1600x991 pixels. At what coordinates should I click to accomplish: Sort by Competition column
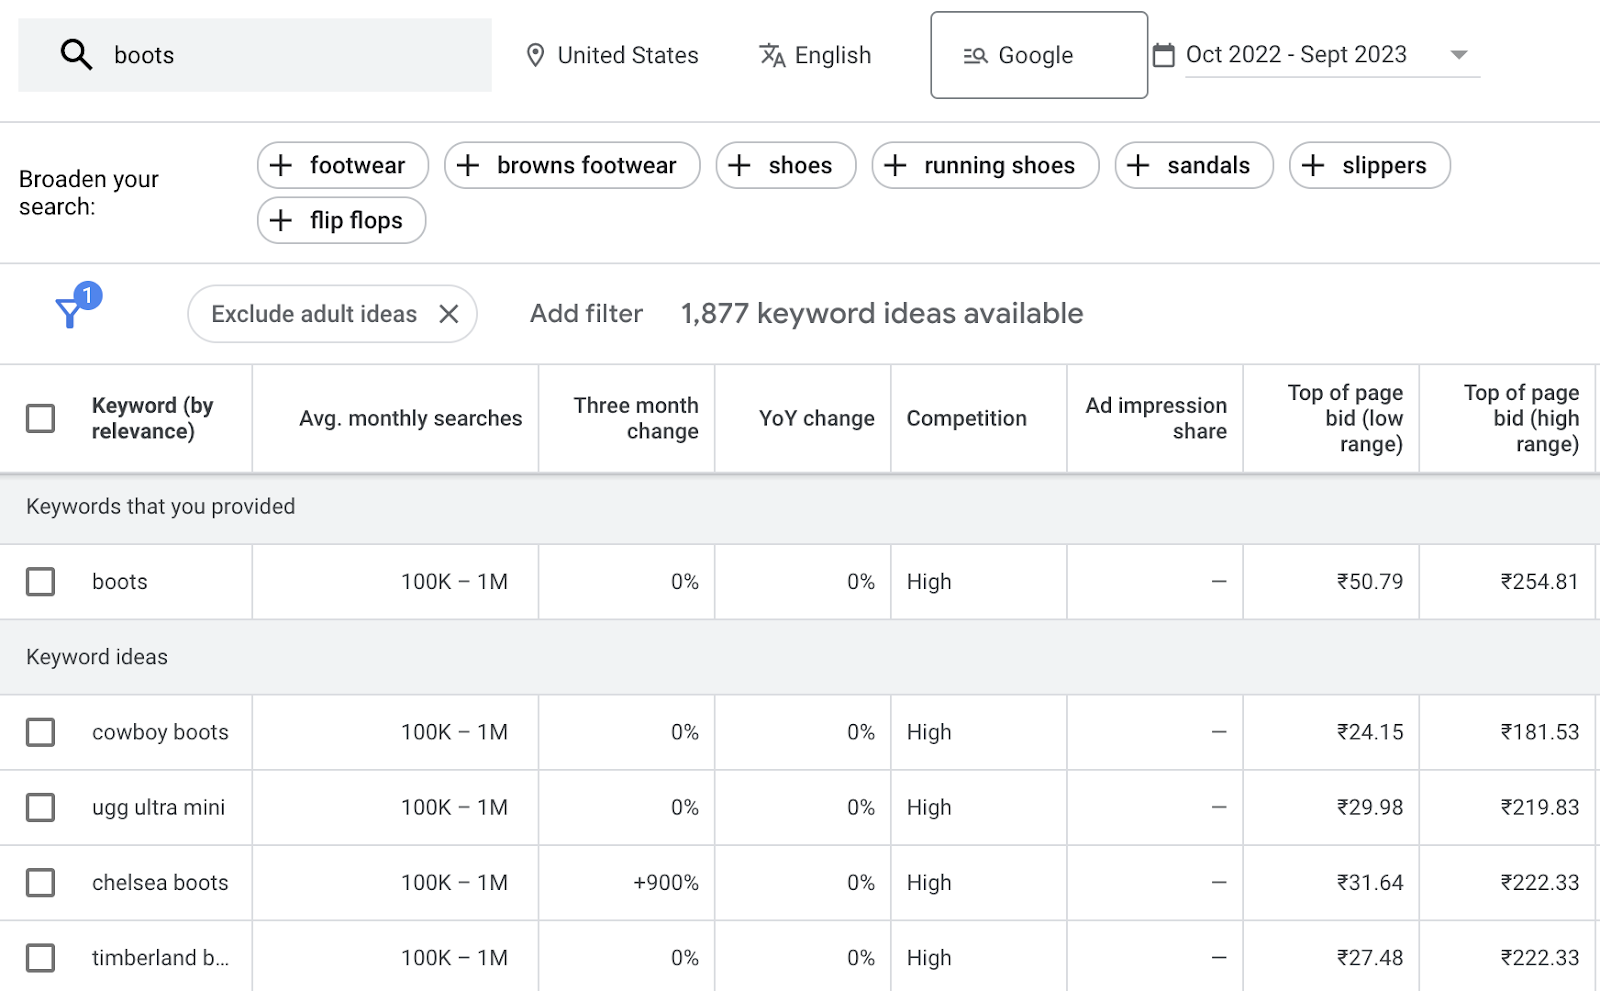966,418
